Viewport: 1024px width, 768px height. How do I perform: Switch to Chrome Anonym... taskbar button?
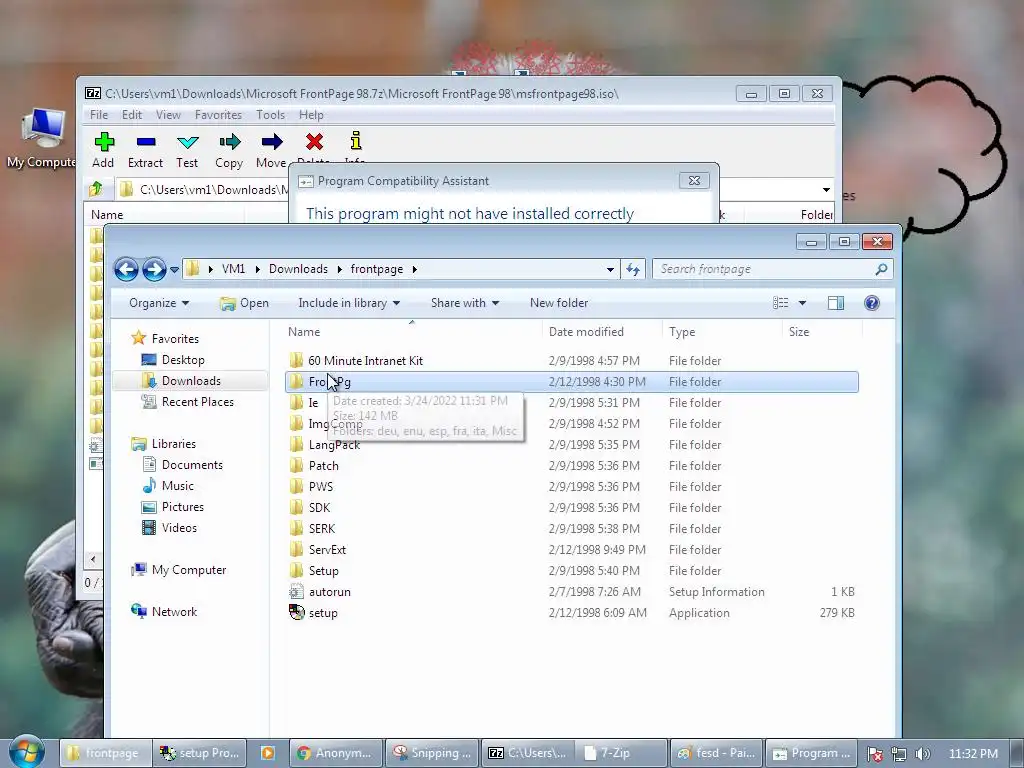click(335, 753)
